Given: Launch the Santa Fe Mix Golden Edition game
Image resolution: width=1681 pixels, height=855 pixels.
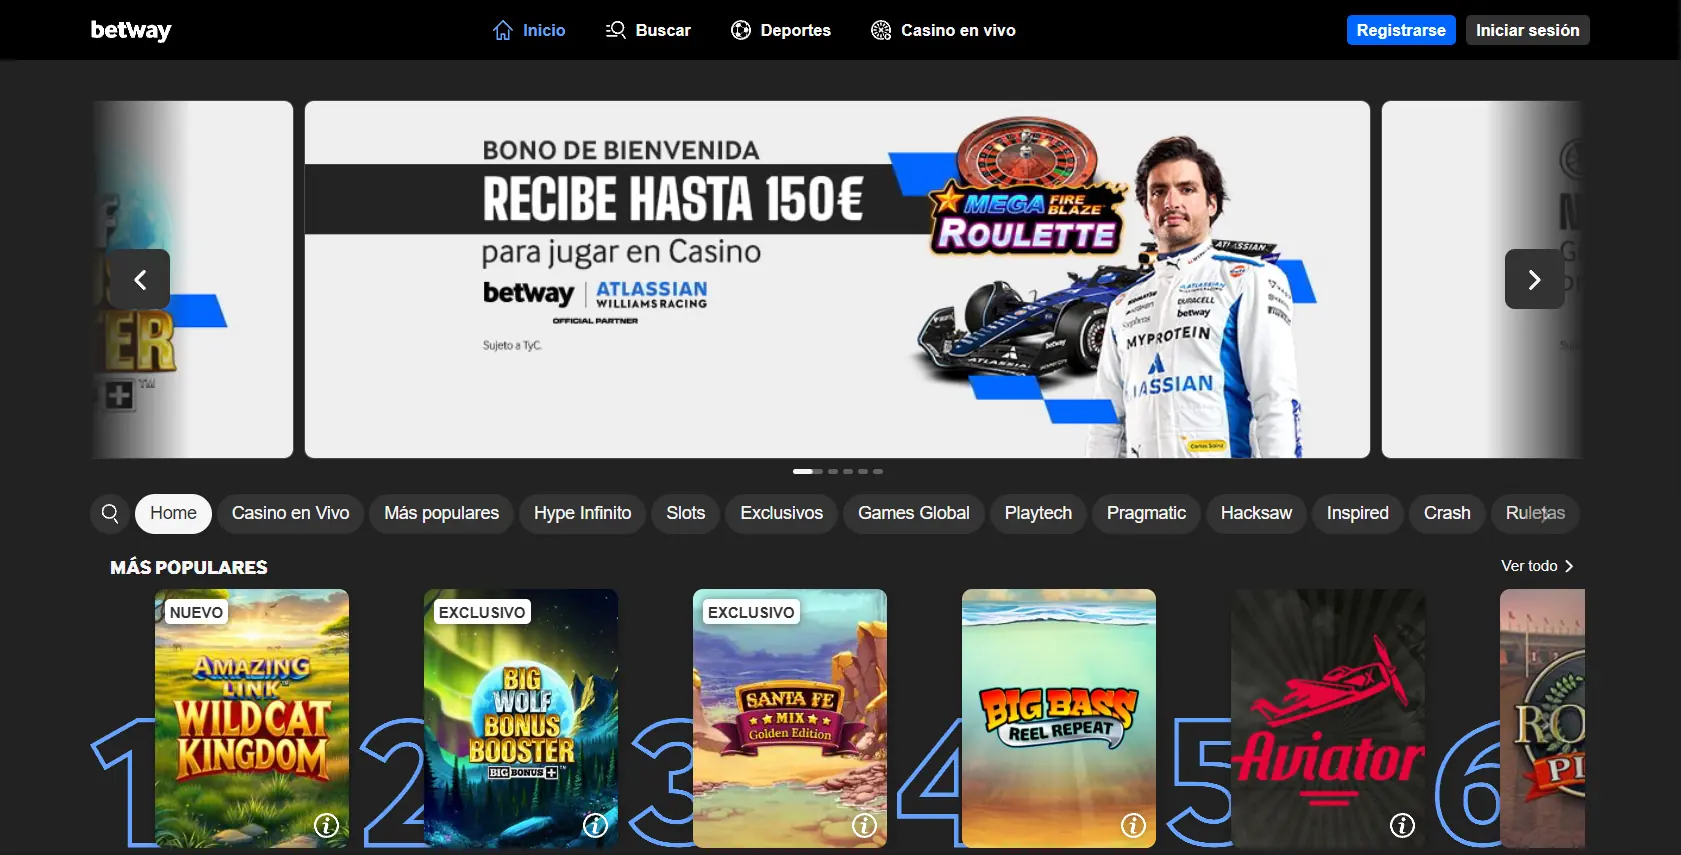Looking at the screenshot, I should point(790,718).
